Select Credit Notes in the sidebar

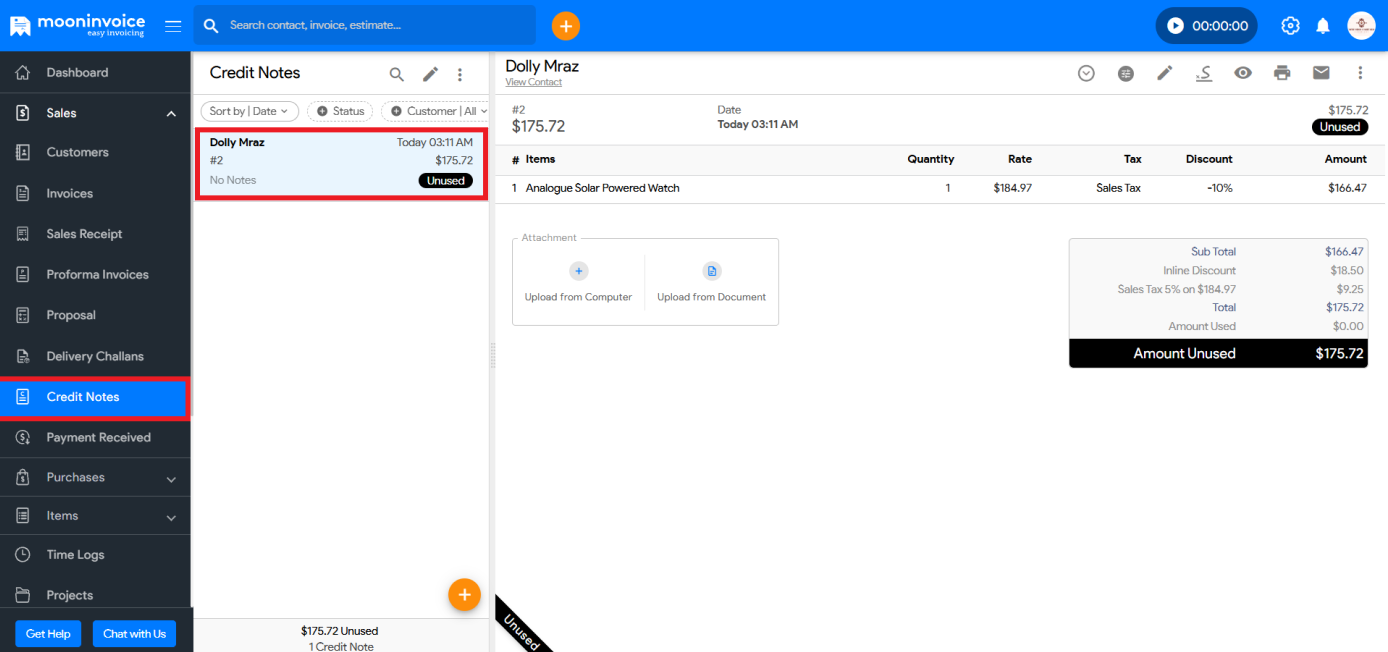point(95,397)
